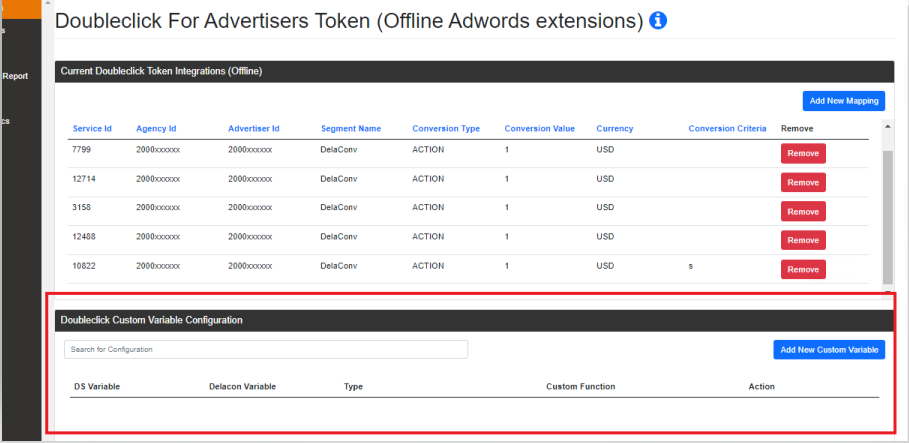This screenshot has width=909, height=443.
Task: Click the Add New Mapping button
Action: 843,101
